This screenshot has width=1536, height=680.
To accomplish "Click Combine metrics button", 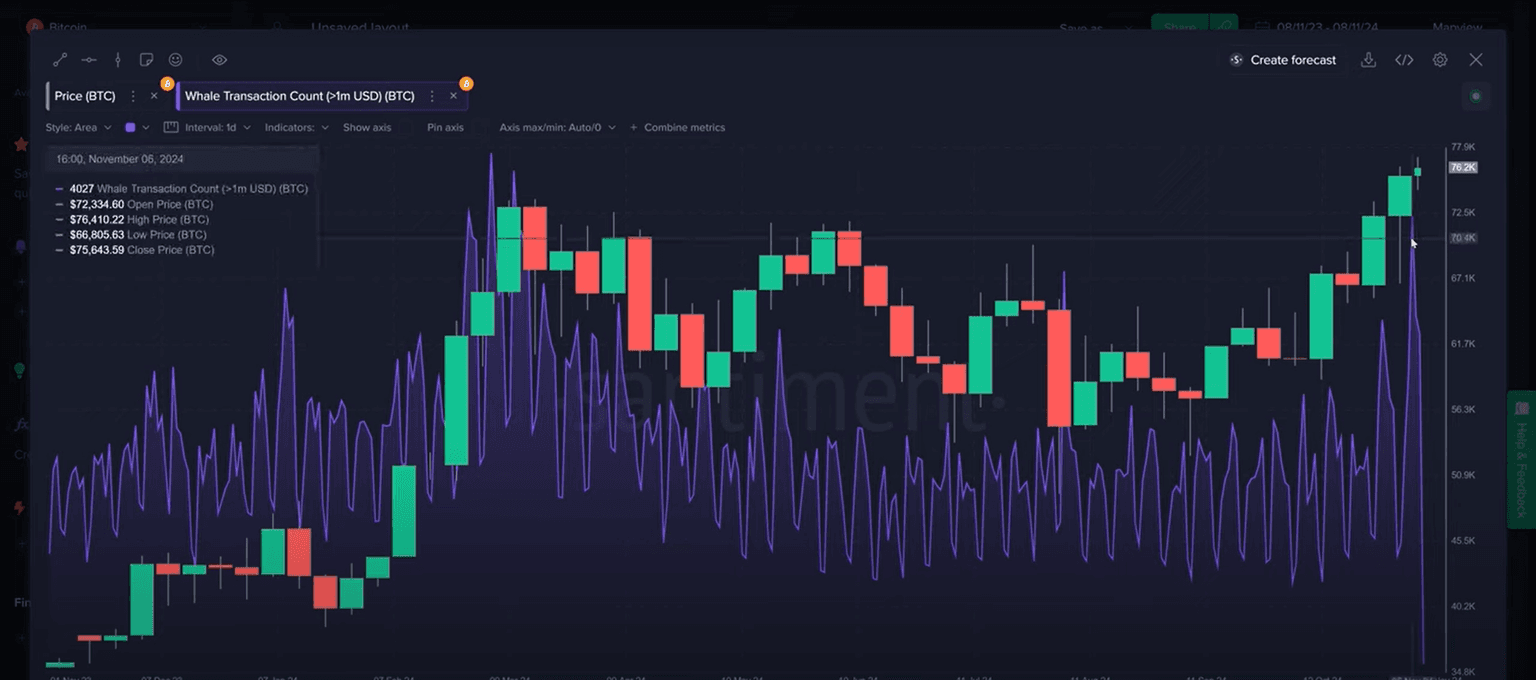I will (x=677, y=128).
